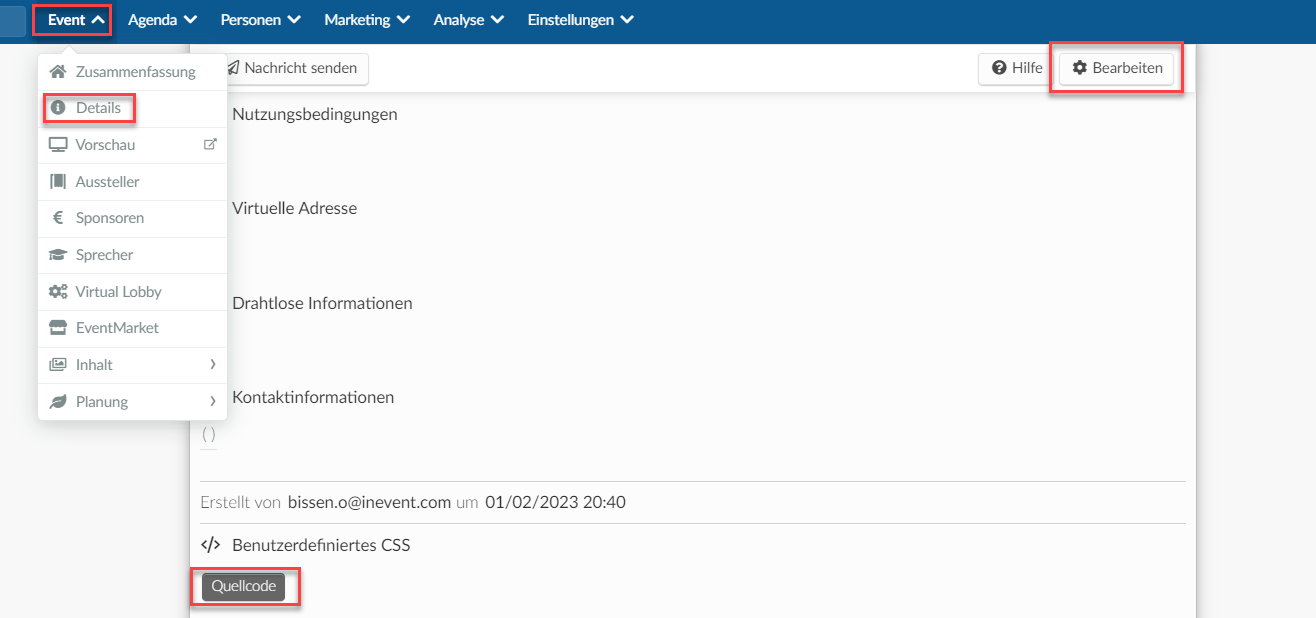Click the Drahtlose Informationen heading
Image resolution: width=1316 pixels, height=618 pixels.
click(322, 303)
